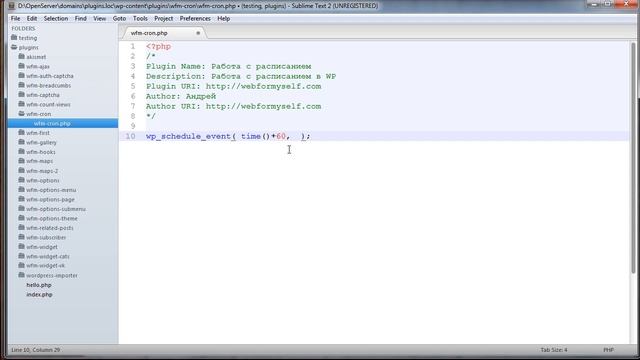Viewport: 640px width, 360px height.
Task: Collapse the wfm-cron folder via its open-folder icon
Action: pyautogui.click(x=22, y=113)
